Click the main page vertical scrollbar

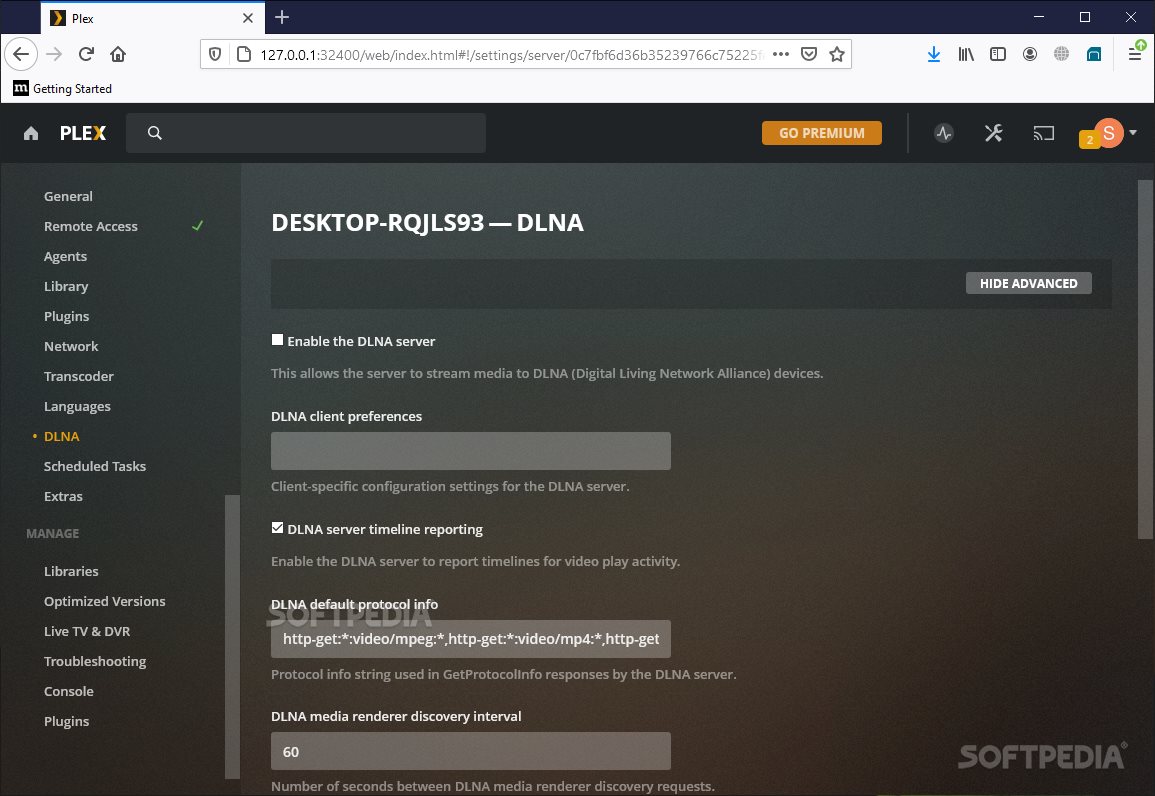coord(1145,359)
